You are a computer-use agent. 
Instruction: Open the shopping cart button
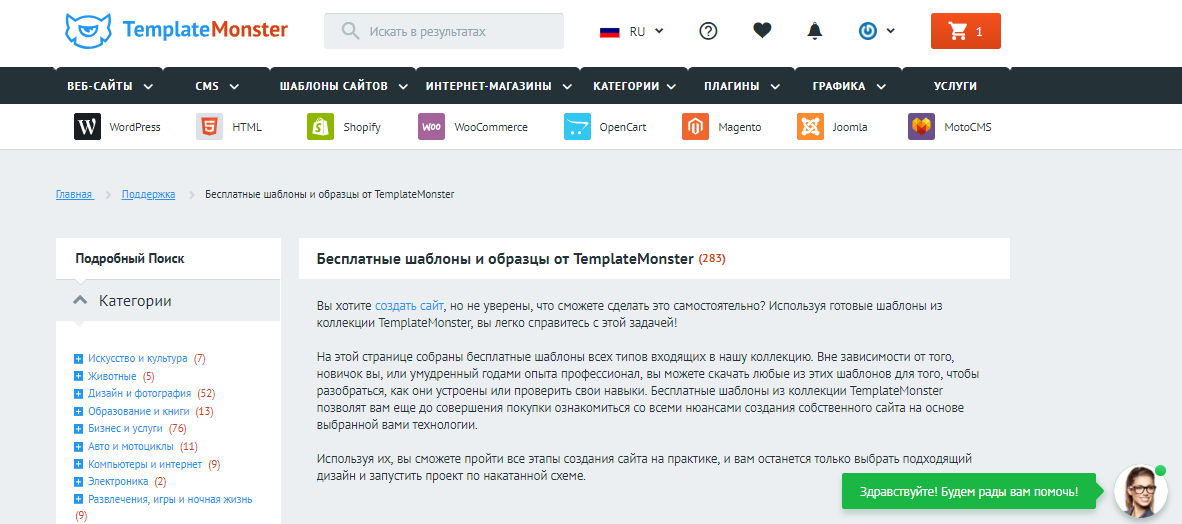click(x=966, y=31)
